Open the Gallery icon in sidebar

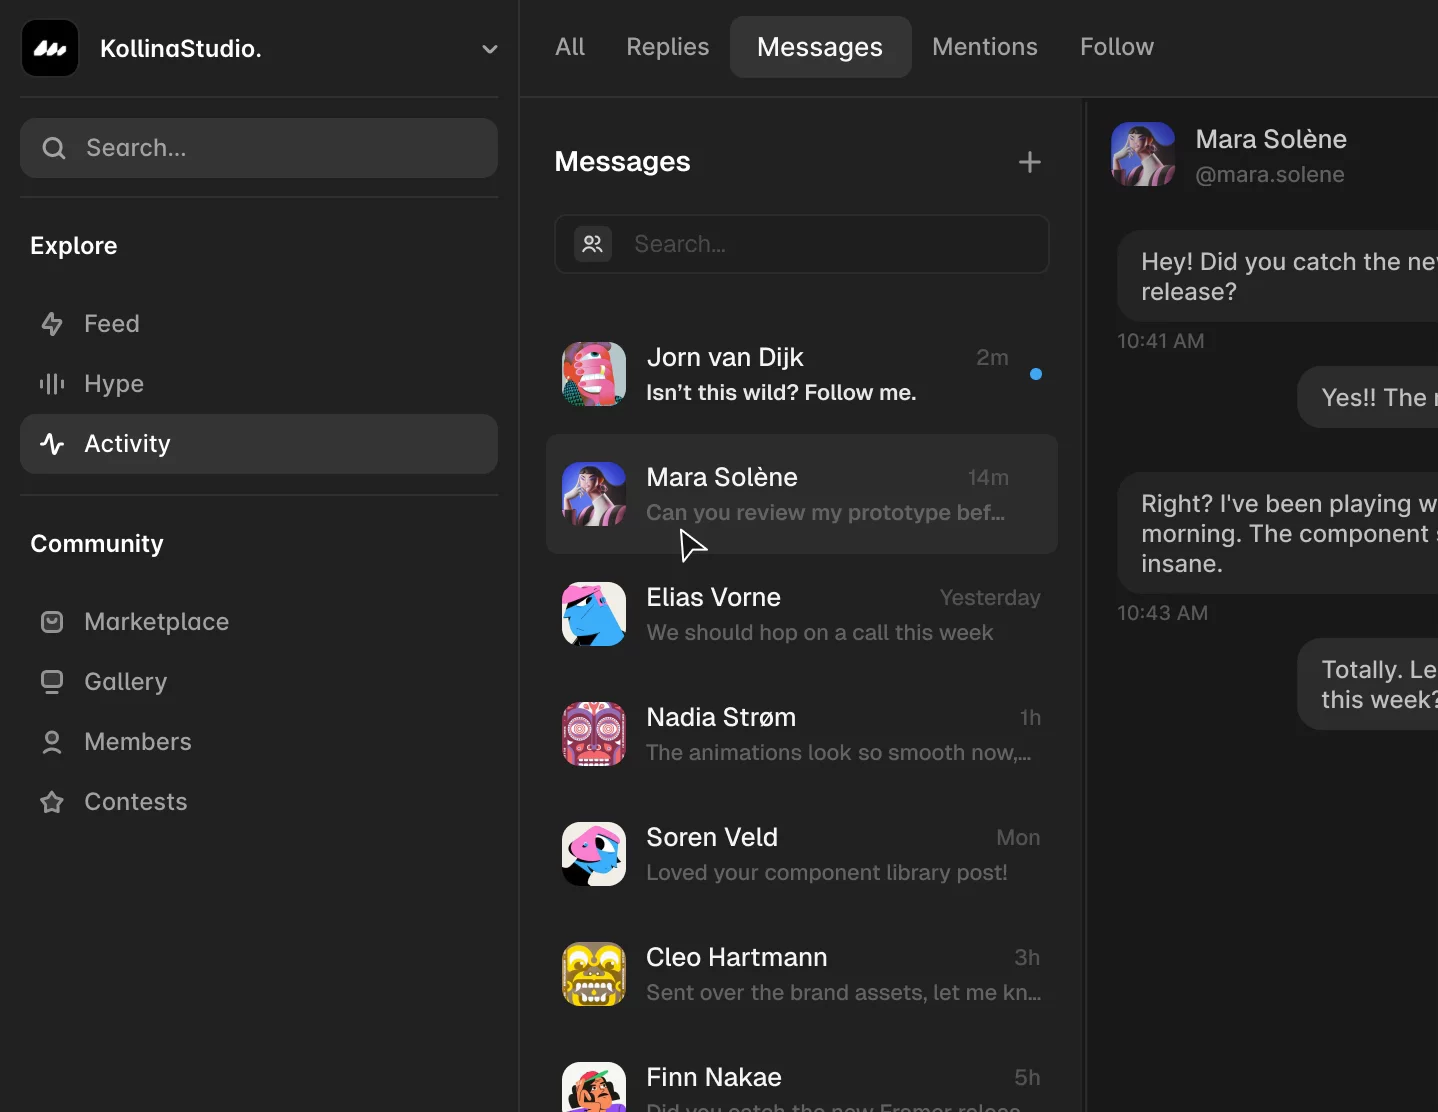coord(52,682)
